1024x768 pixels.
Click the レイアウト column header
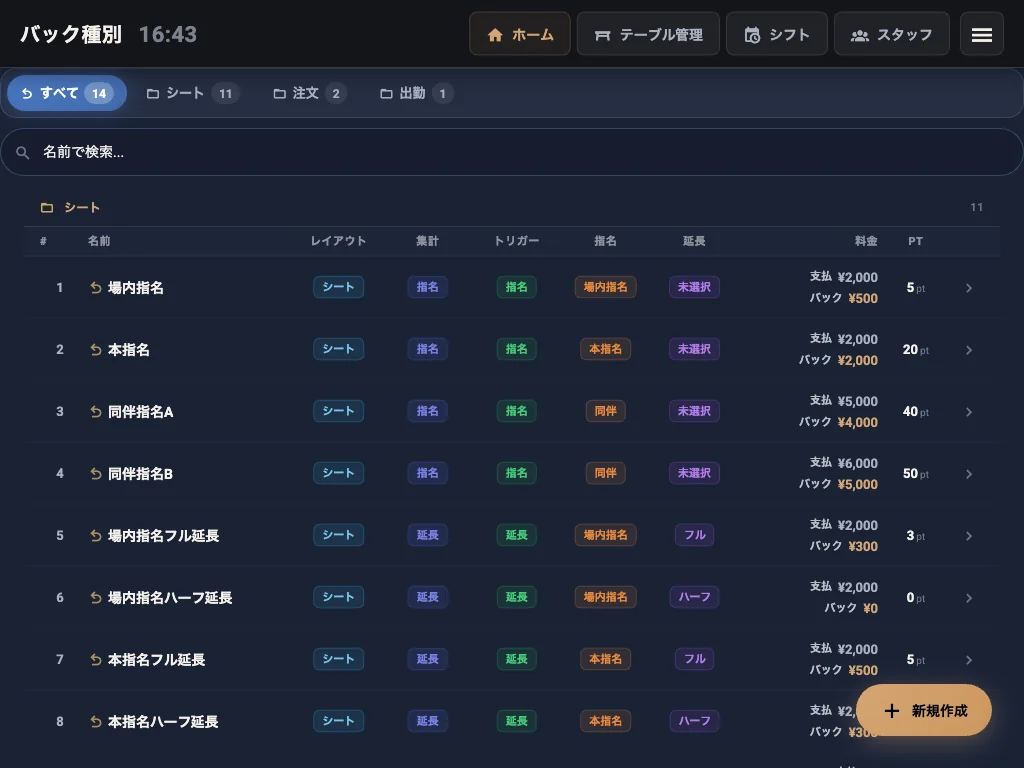tap(338, 241)
